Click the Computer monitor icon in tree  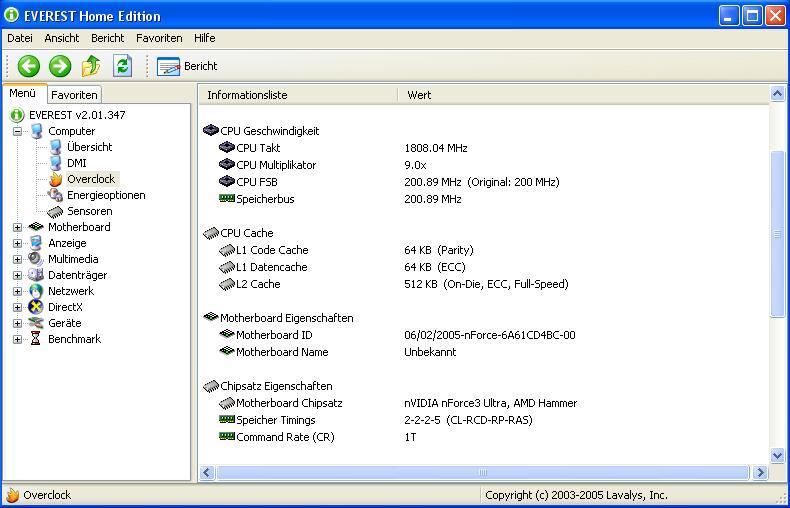pyautogui.click(x=36, y=131)
